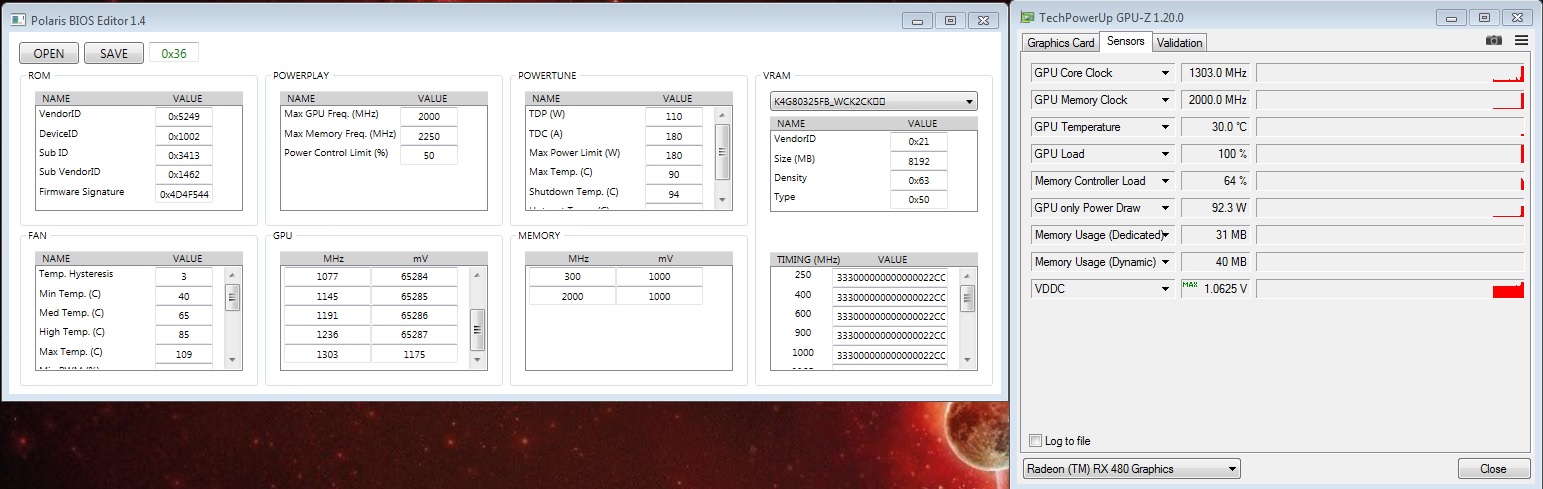Click the GPU-Z title bar app icon
The width and height of the screenshot is (1543, 489).
point(1028,17)
